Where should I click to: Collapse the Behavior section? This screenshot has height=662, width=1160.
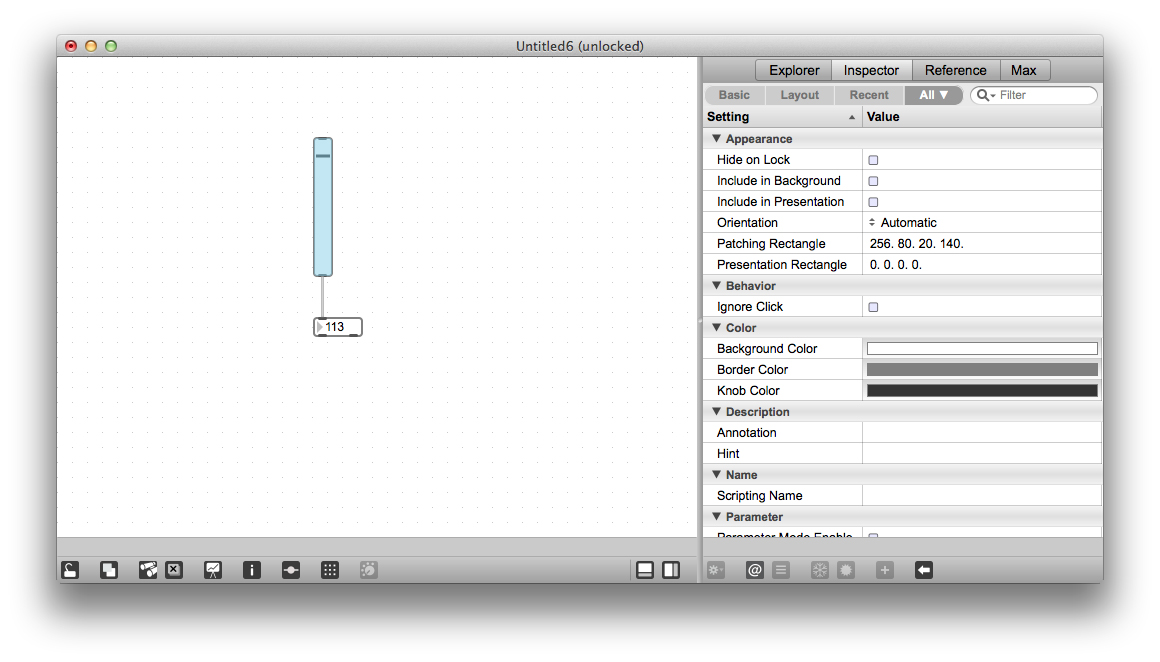click(x=716, y=286)
